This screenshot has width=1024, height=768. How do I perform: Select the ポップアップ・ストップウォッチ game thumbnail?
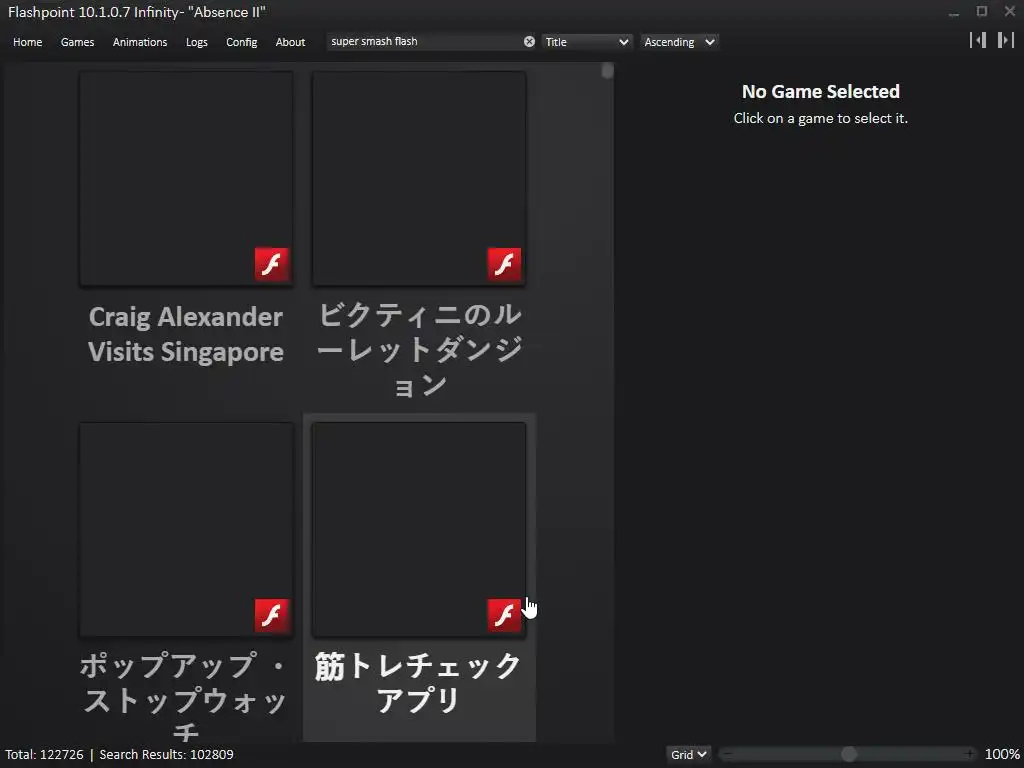pyautogui.click(x=186, y=530)
